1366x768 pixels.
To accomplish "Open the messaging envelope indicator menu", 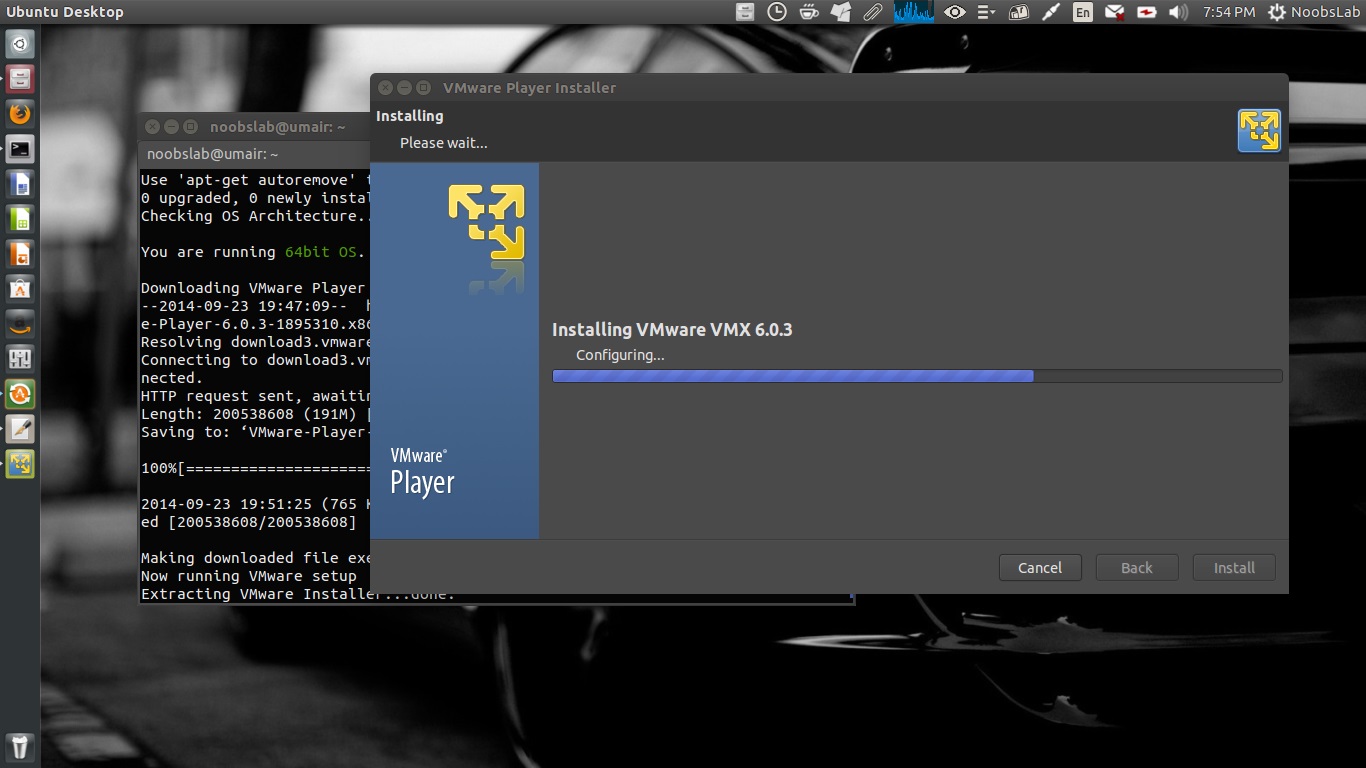I will (1114, 12).
